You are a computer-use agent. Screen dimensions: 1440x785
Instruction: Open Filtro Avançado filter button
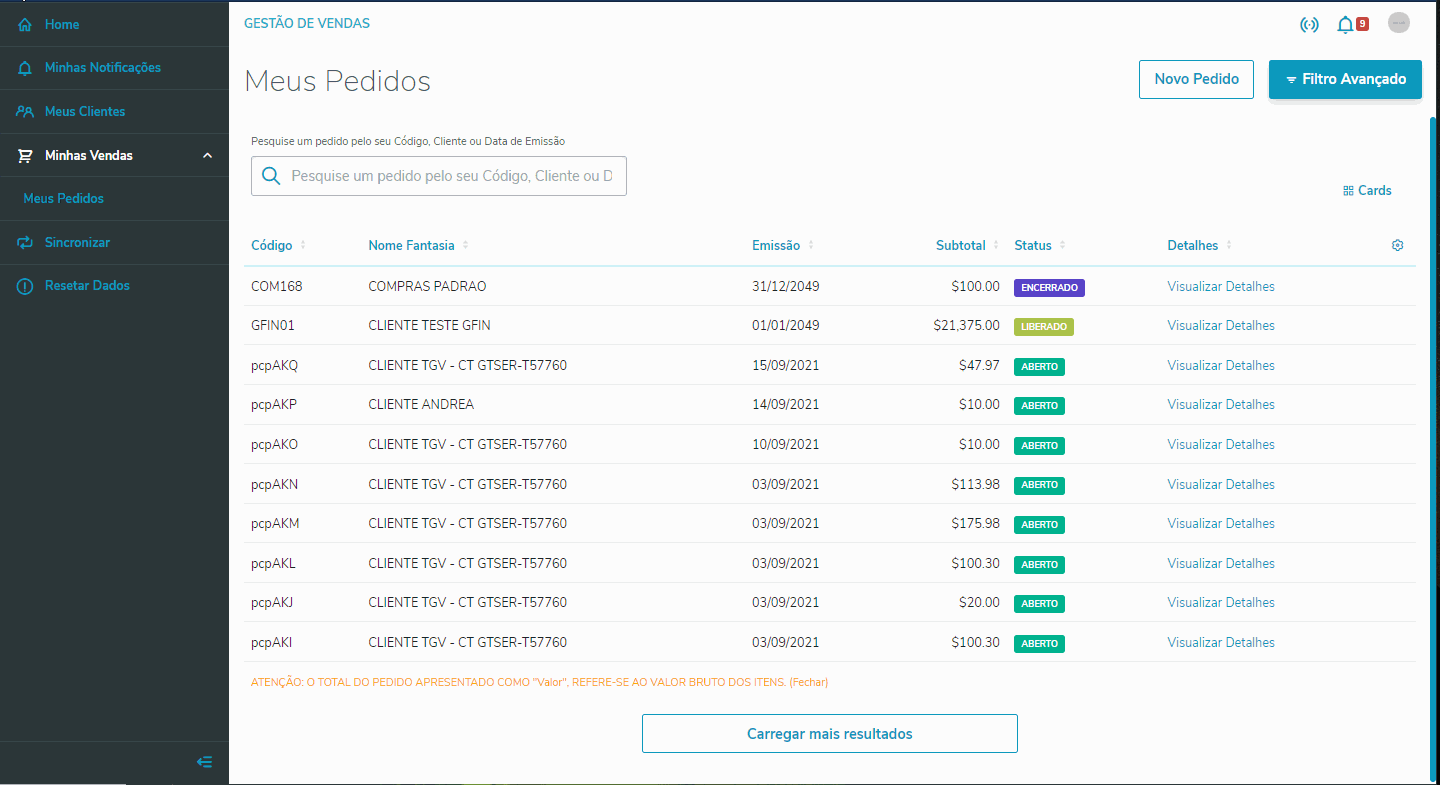(1345, 79)
